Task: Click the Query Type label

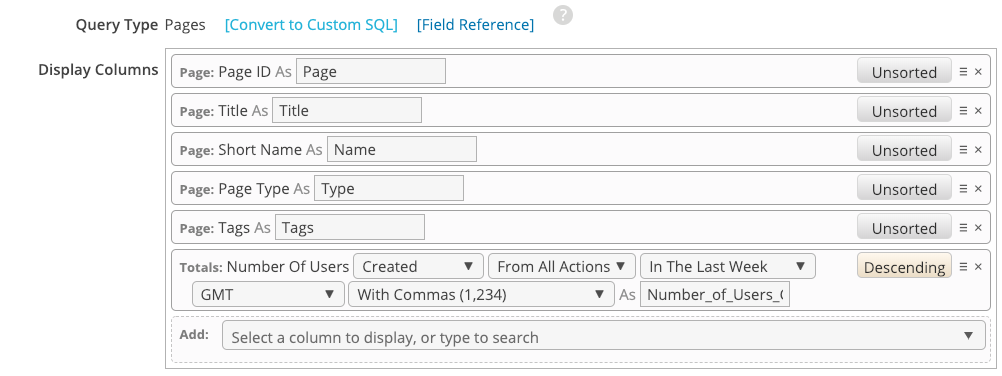Action: click(117, 25)
